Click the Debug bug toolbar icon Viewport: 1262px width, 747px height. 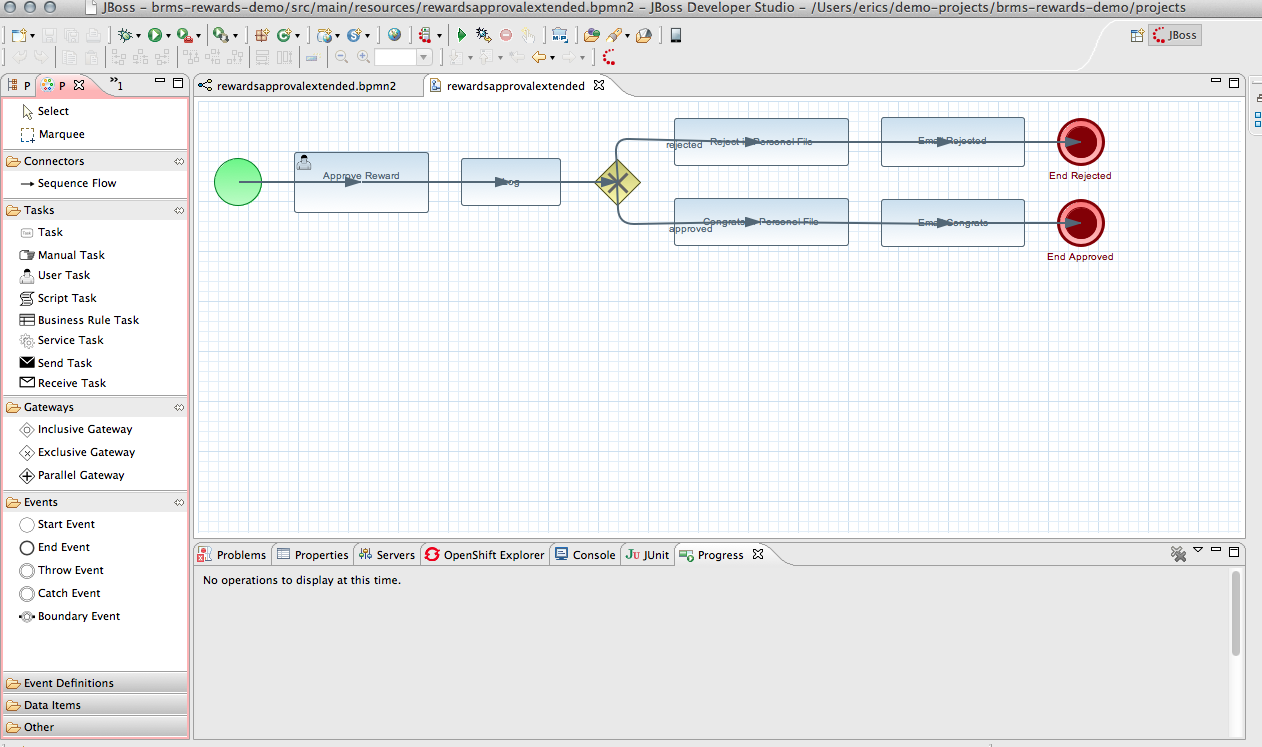pos(124,35)
